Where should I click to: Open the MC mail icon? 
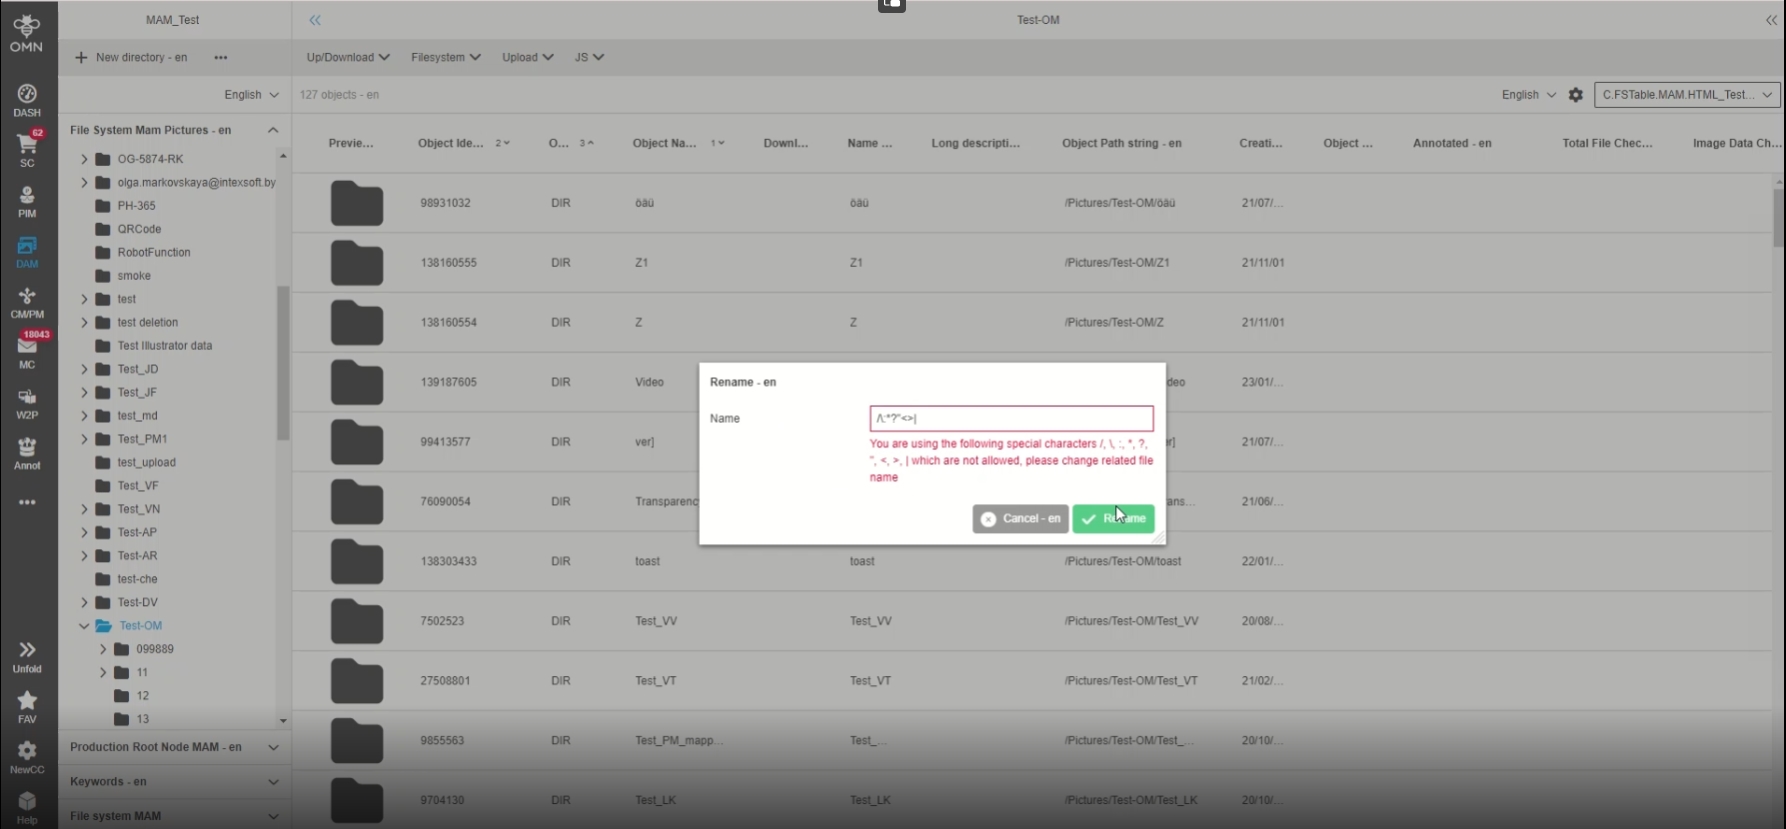[x=27, y=352]
